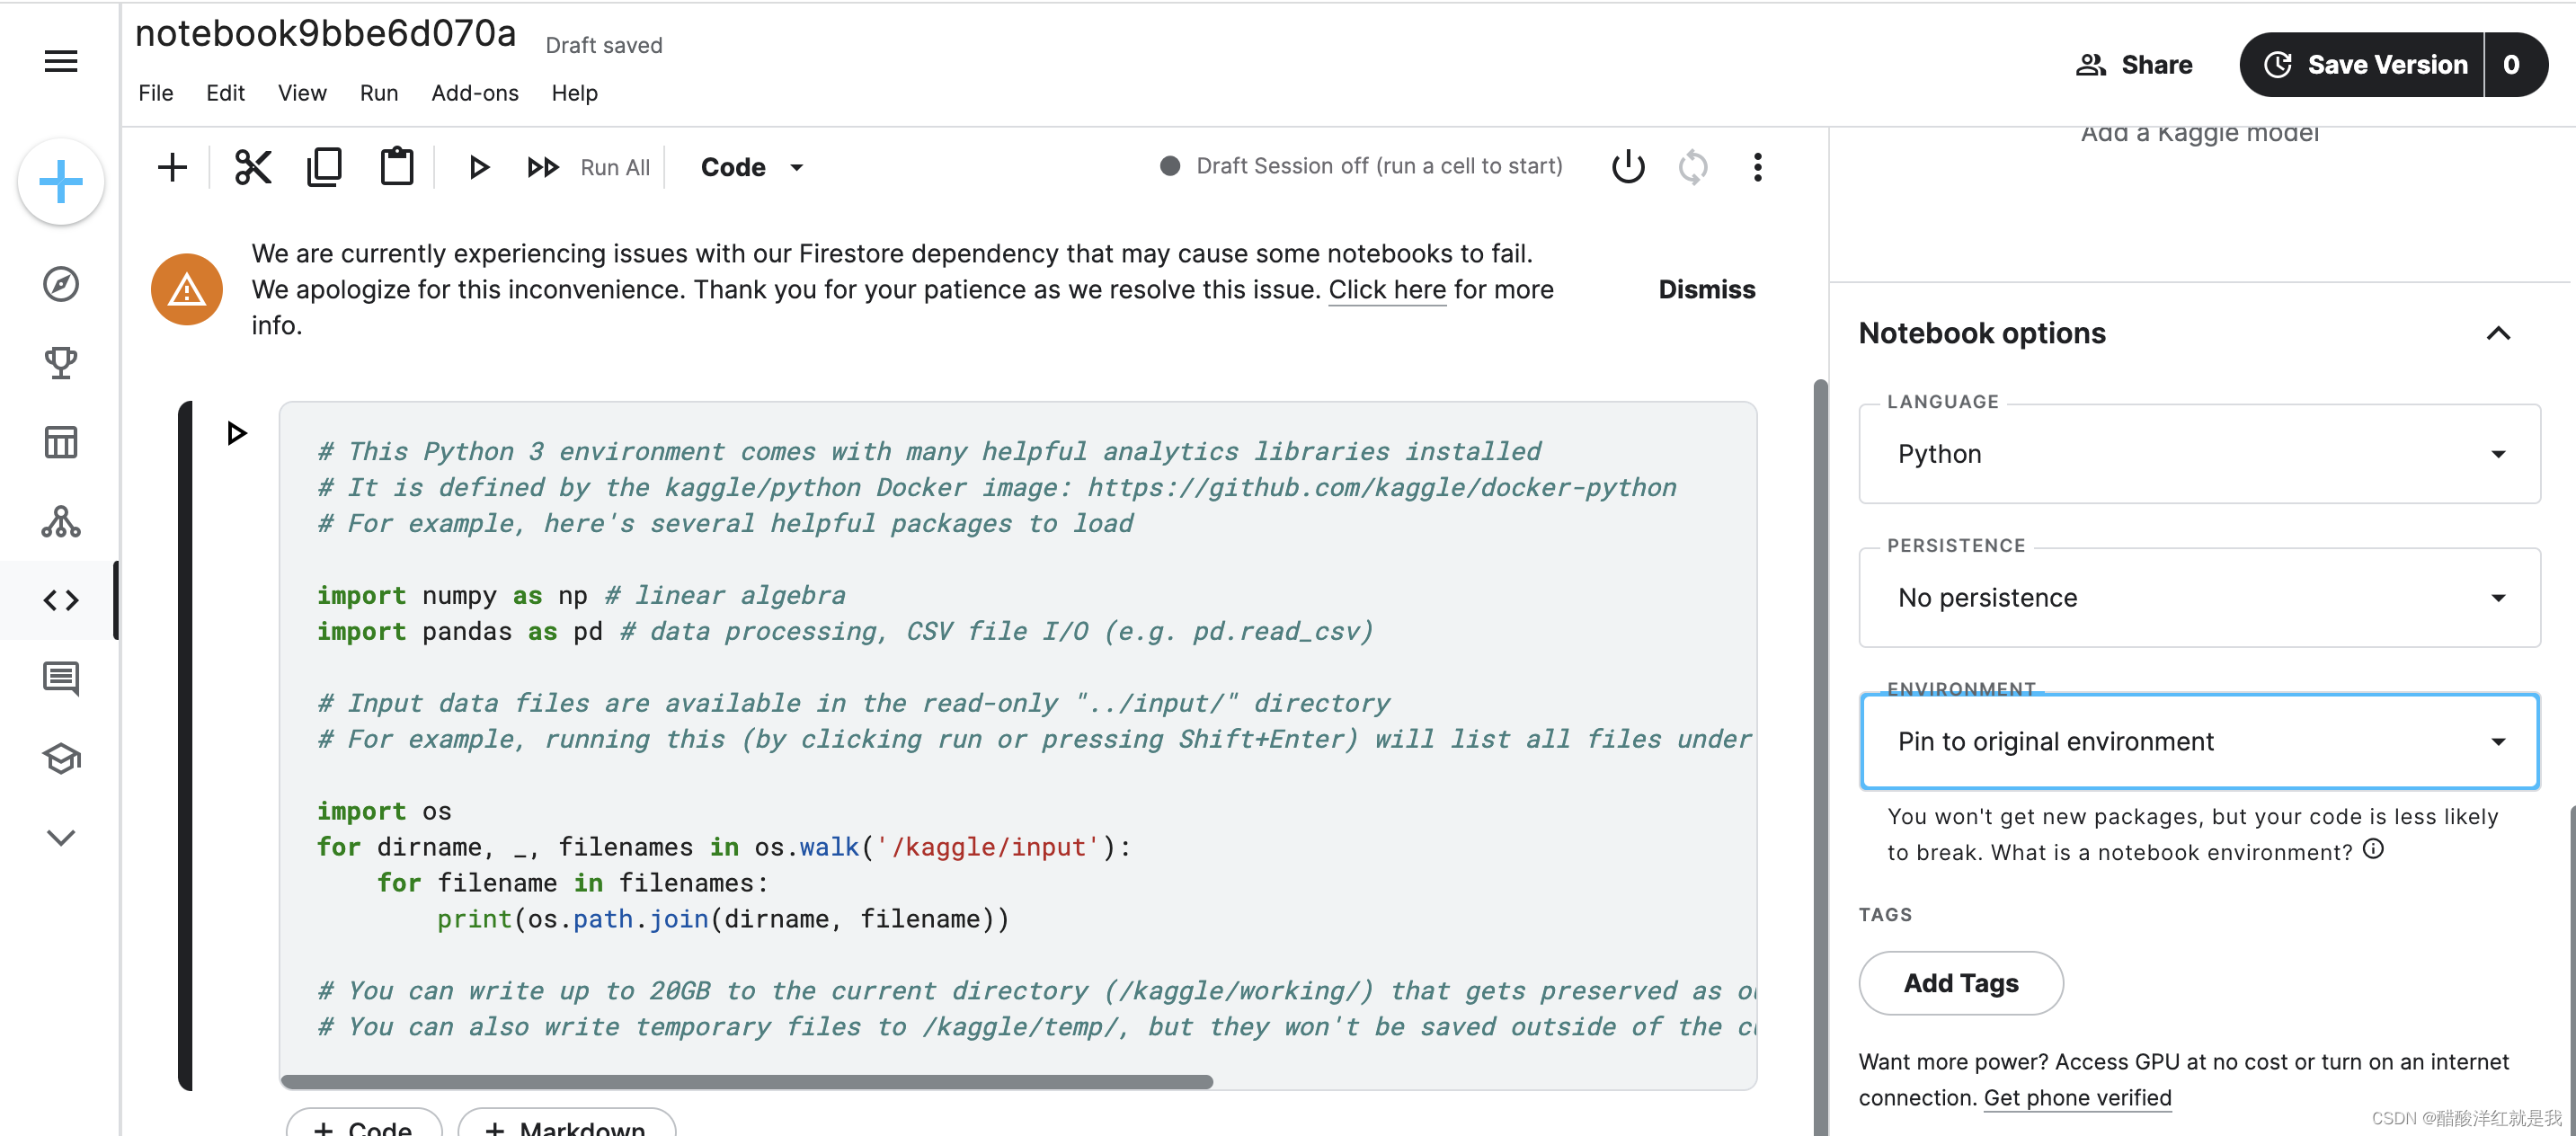Open Models icon in left sidebar
Screen dimensions: 2576x1136
coord(61,521)
